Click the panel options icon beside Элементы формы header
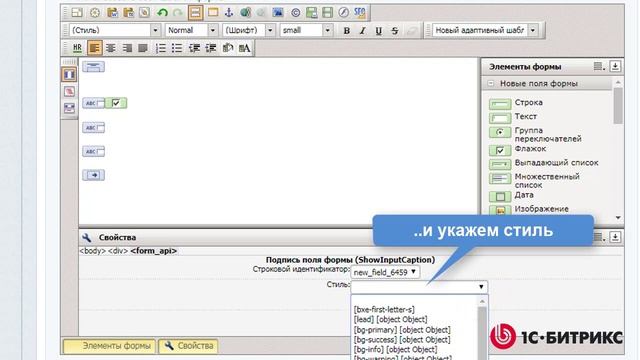This screenshot has height=360, width=640. pos(599,66)
